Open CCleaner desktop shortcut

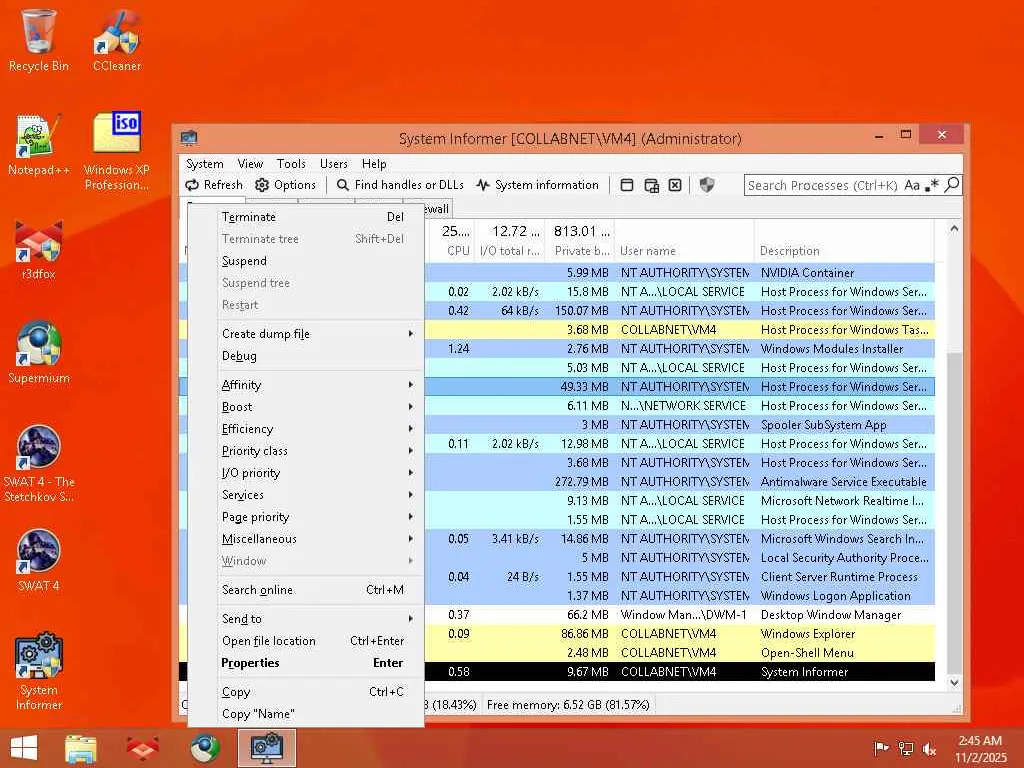(117, 40)
